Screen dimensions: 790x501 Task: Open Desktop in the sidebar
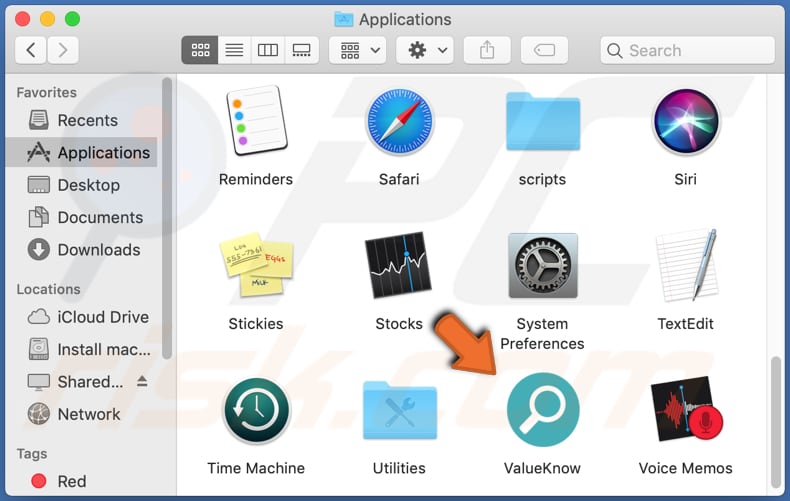pyautogui.click(x=82, y=185)
